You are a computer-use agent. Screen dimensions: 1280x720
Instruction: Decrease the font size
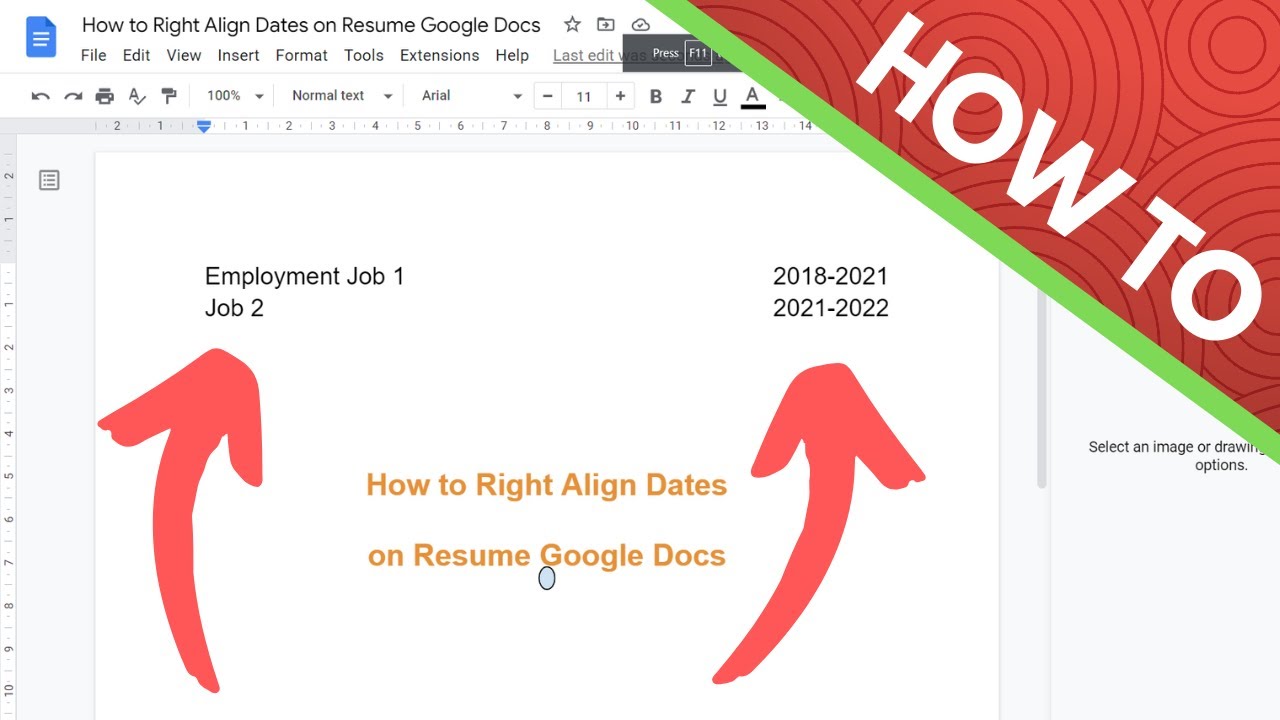[x=548, y=96]
